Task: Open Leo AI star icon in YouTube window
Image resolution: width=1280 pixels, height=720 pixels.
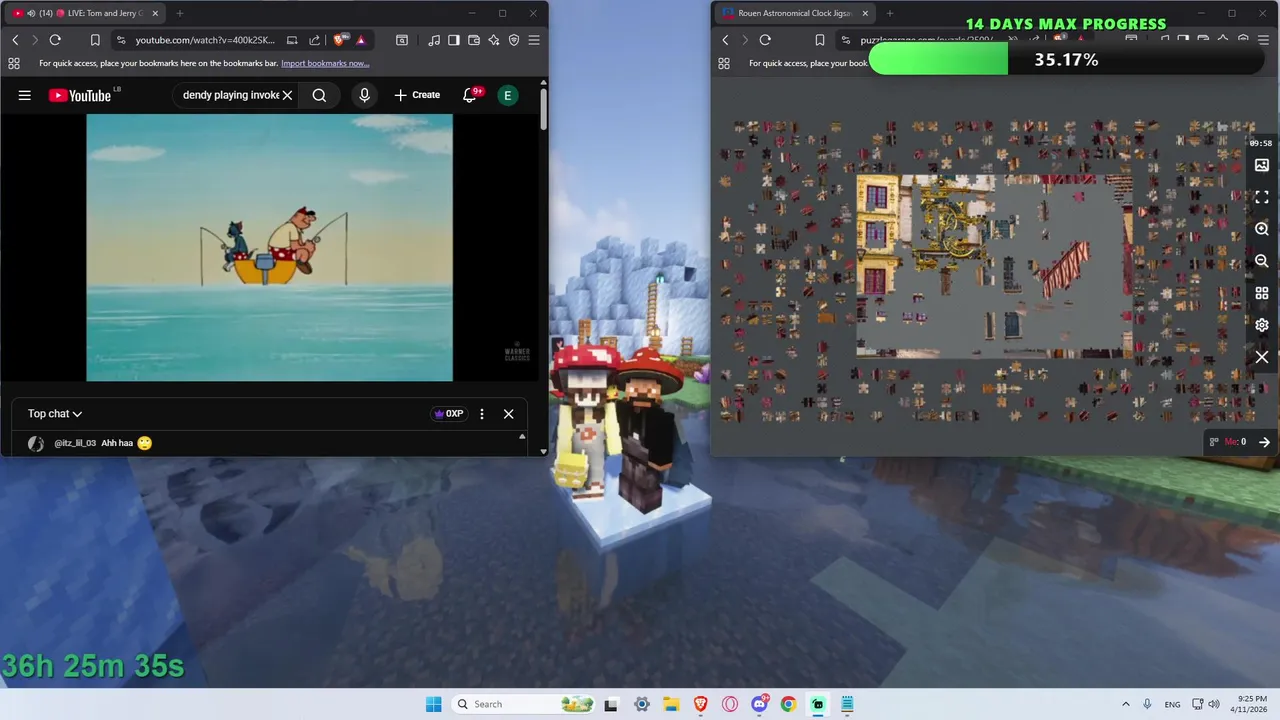Action: pos(494,40)
